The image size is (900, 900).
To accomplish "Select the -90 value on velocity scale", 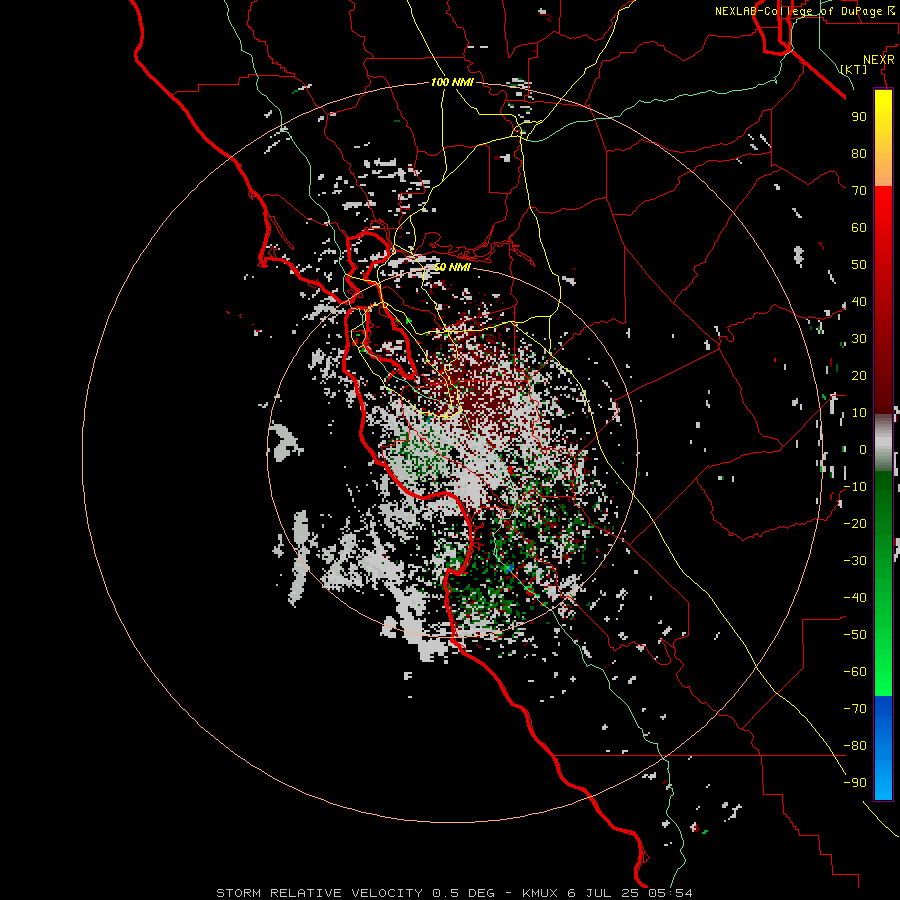I will (x=855, y=783).
